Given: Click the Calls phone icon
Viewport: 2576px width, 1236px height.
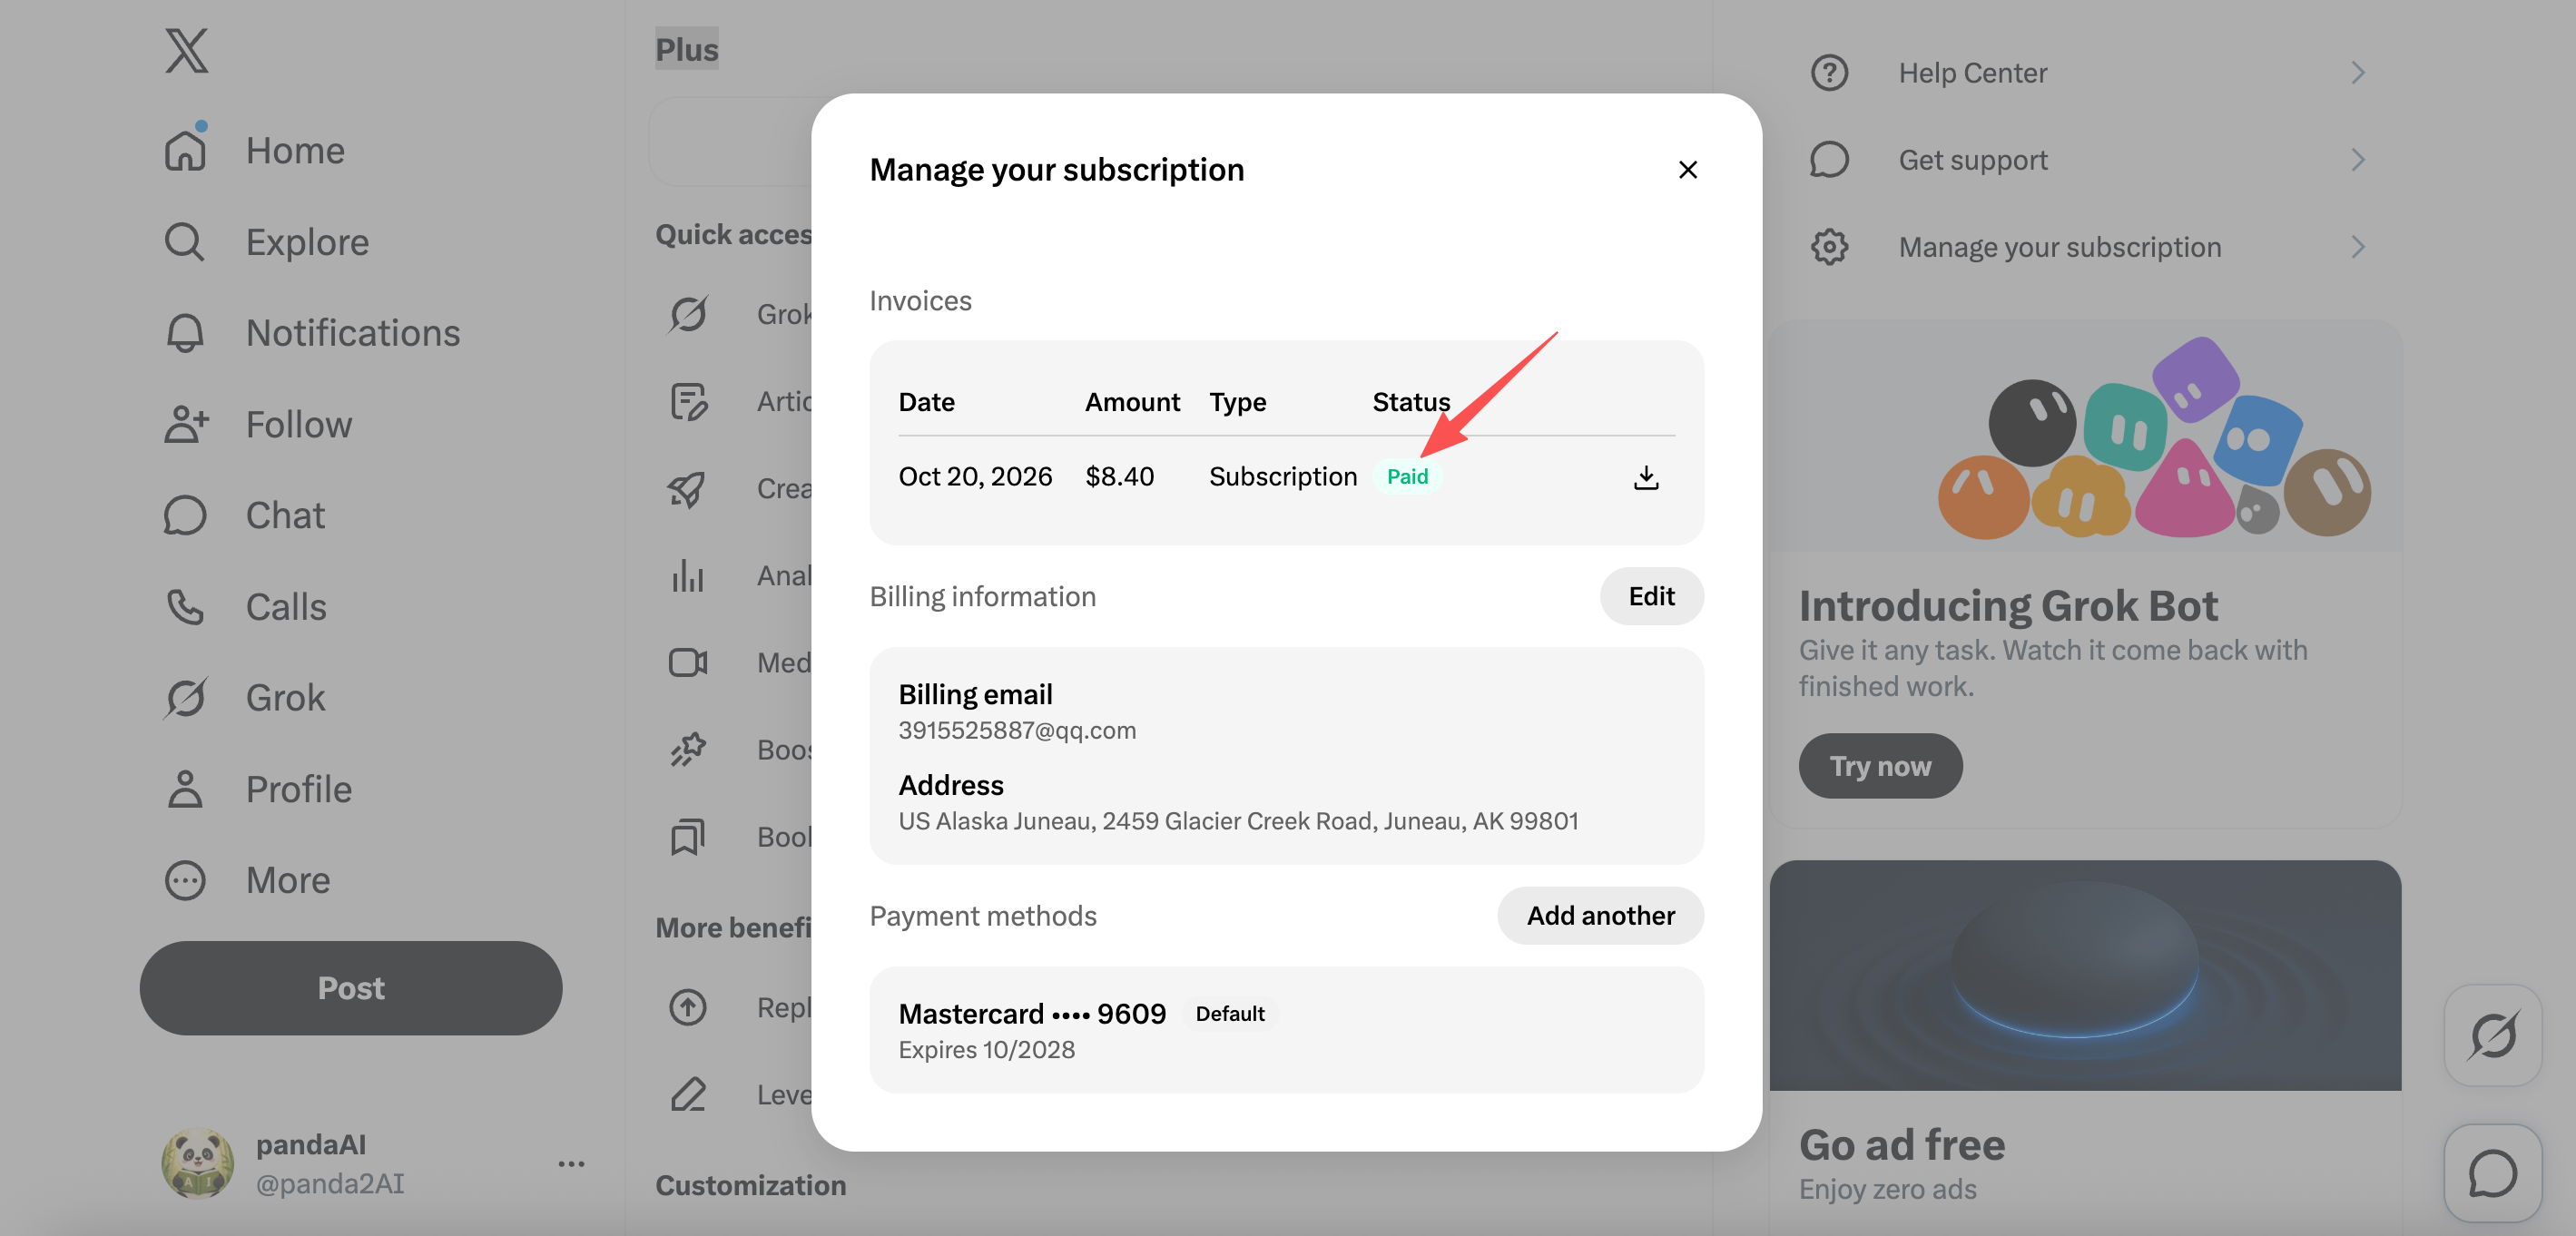Looking at the screenshot, I should click(x=185, y=606).
